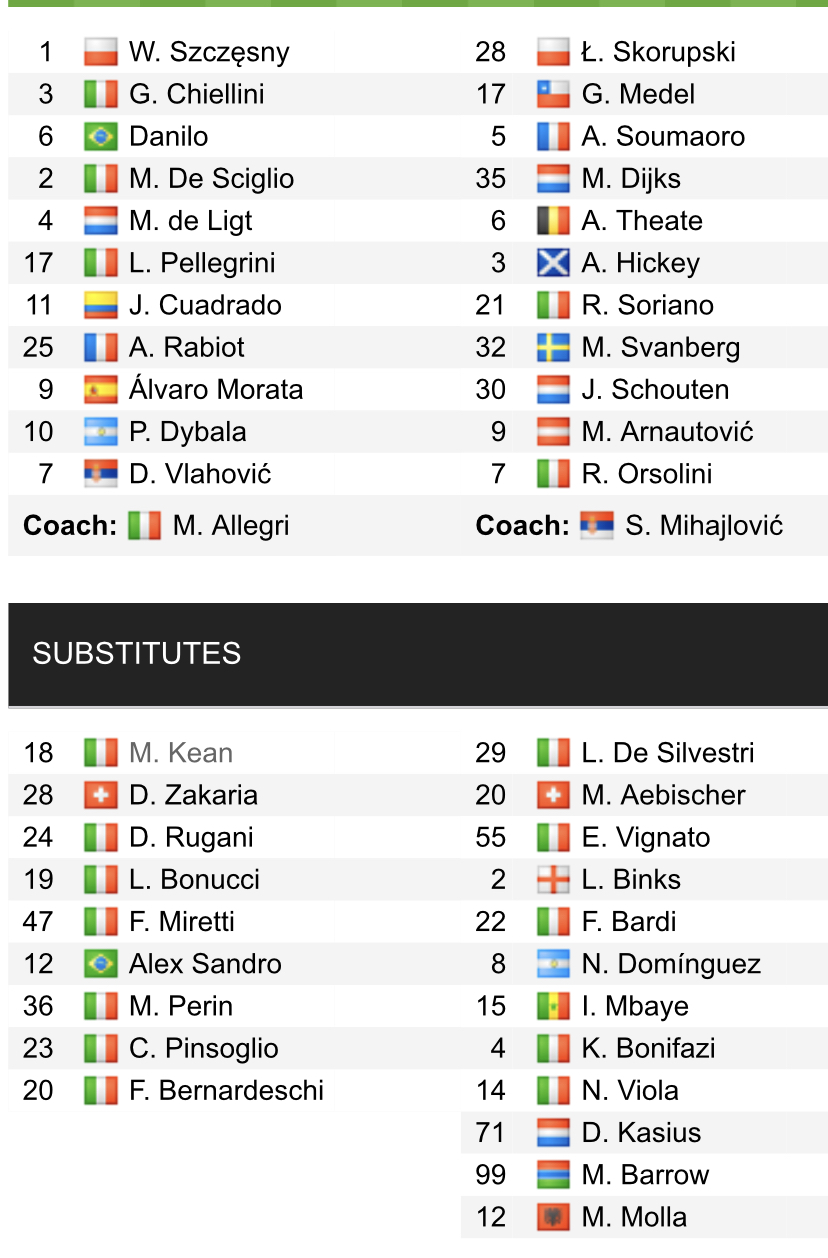Click the Polish flag beside W. Szczęsny
Screen dimensions: 828x1258
101,52
